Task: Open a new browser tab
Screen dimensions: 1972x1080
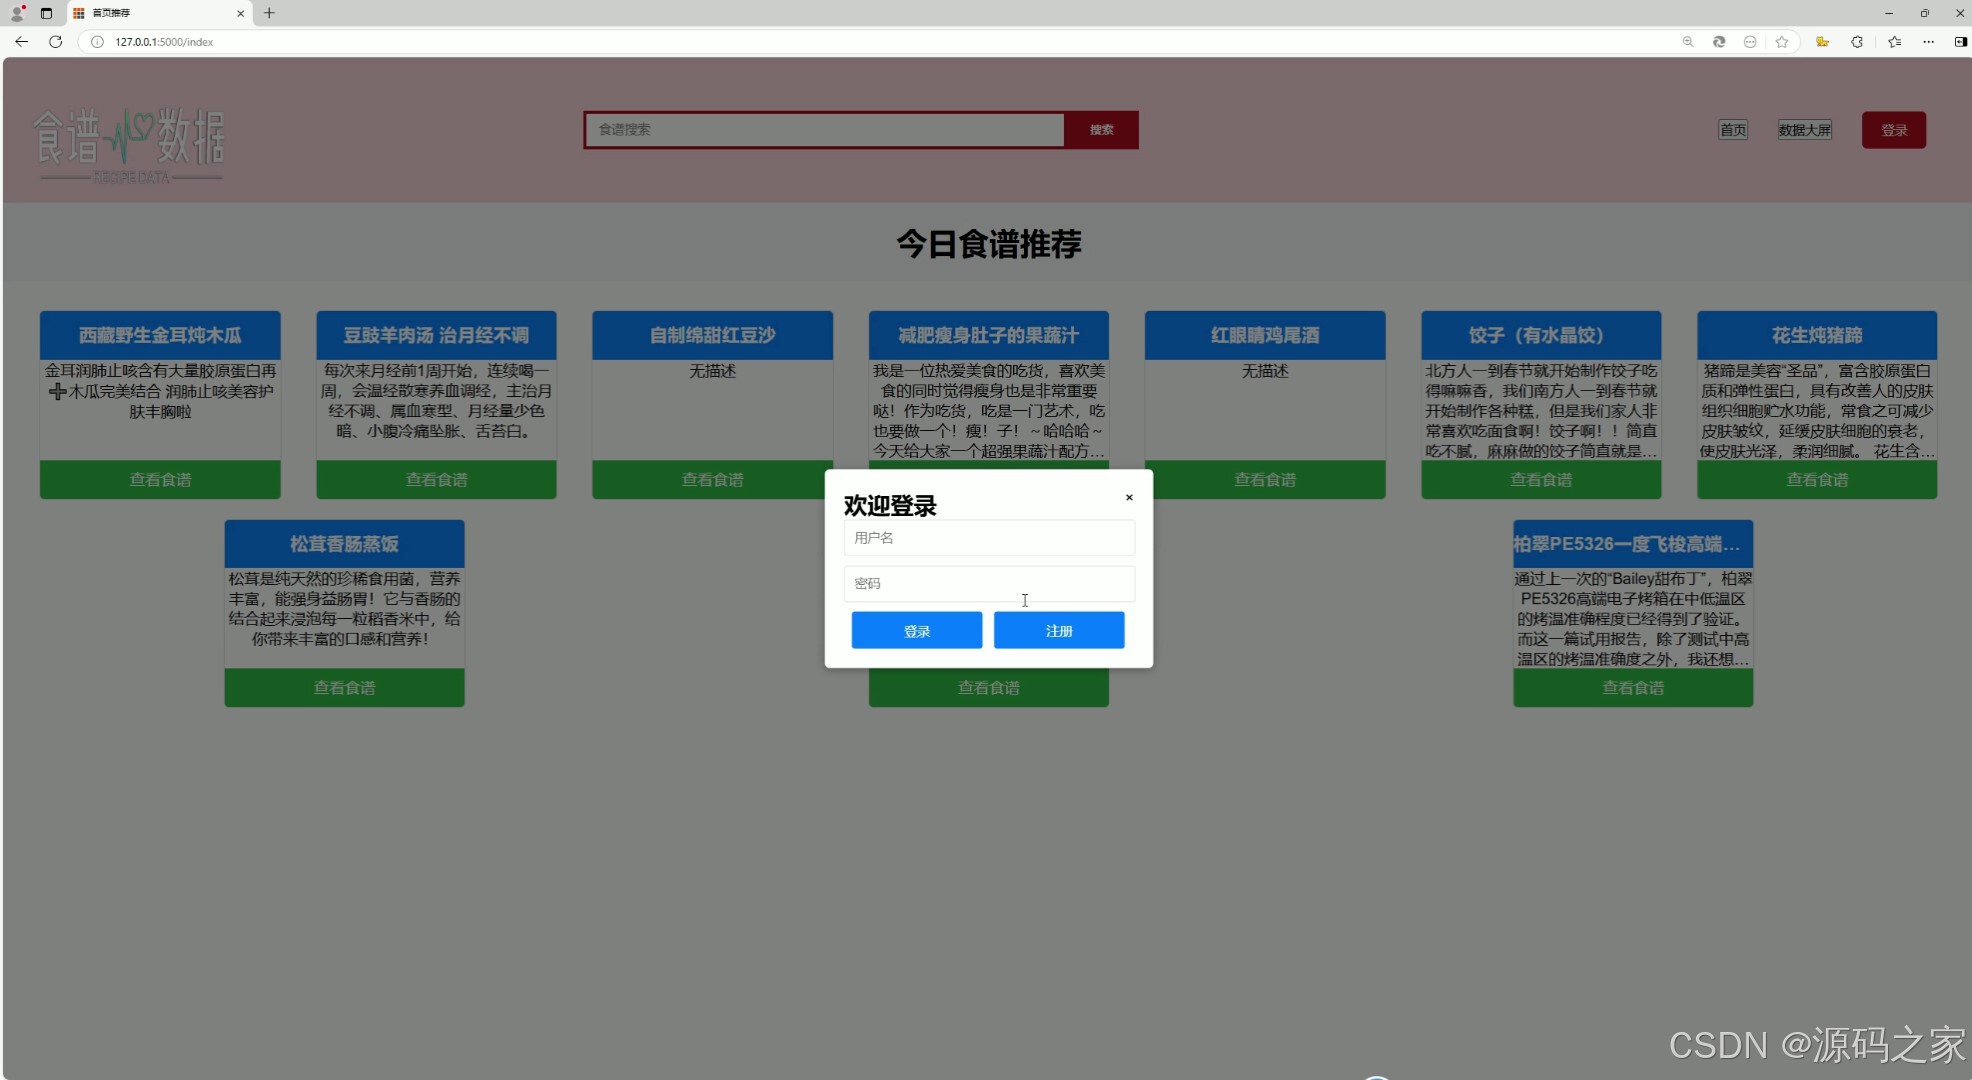Action: 268,13
